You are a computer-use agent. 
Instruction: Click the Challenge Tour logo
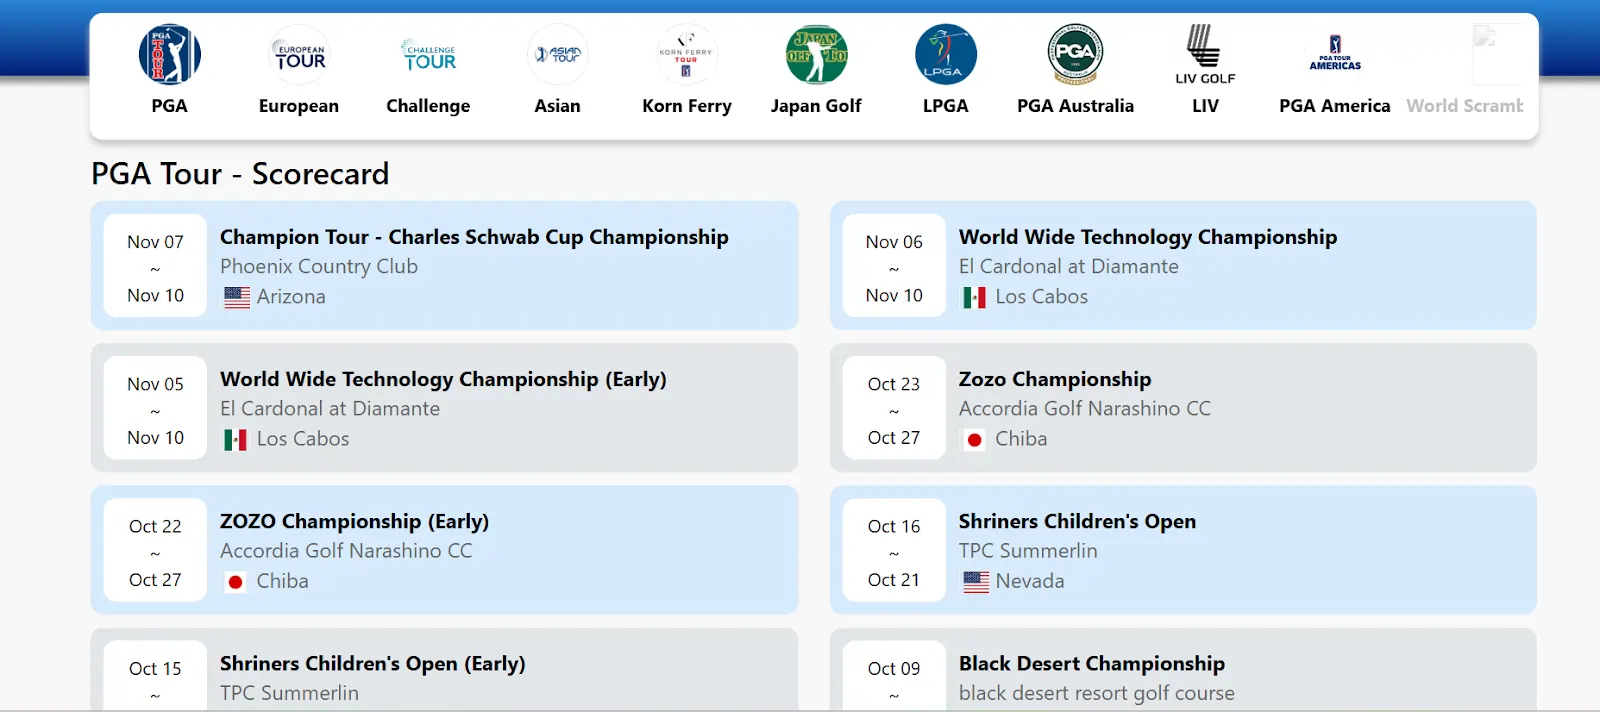click(428, 55)
